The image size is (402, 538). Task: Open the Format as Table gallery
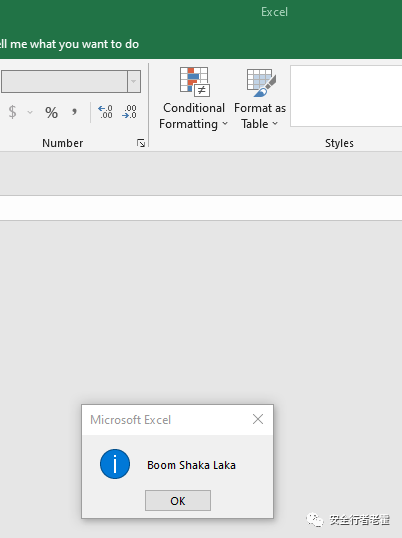coord(260,99)
